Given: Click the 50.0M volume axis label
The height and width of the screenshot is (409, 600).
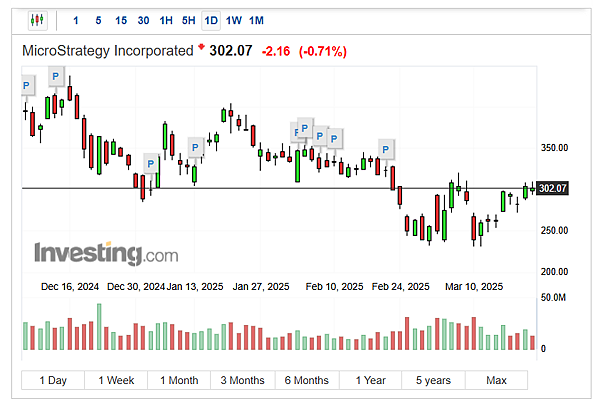Looking at the screenshot, I should [x=553, y=297].
